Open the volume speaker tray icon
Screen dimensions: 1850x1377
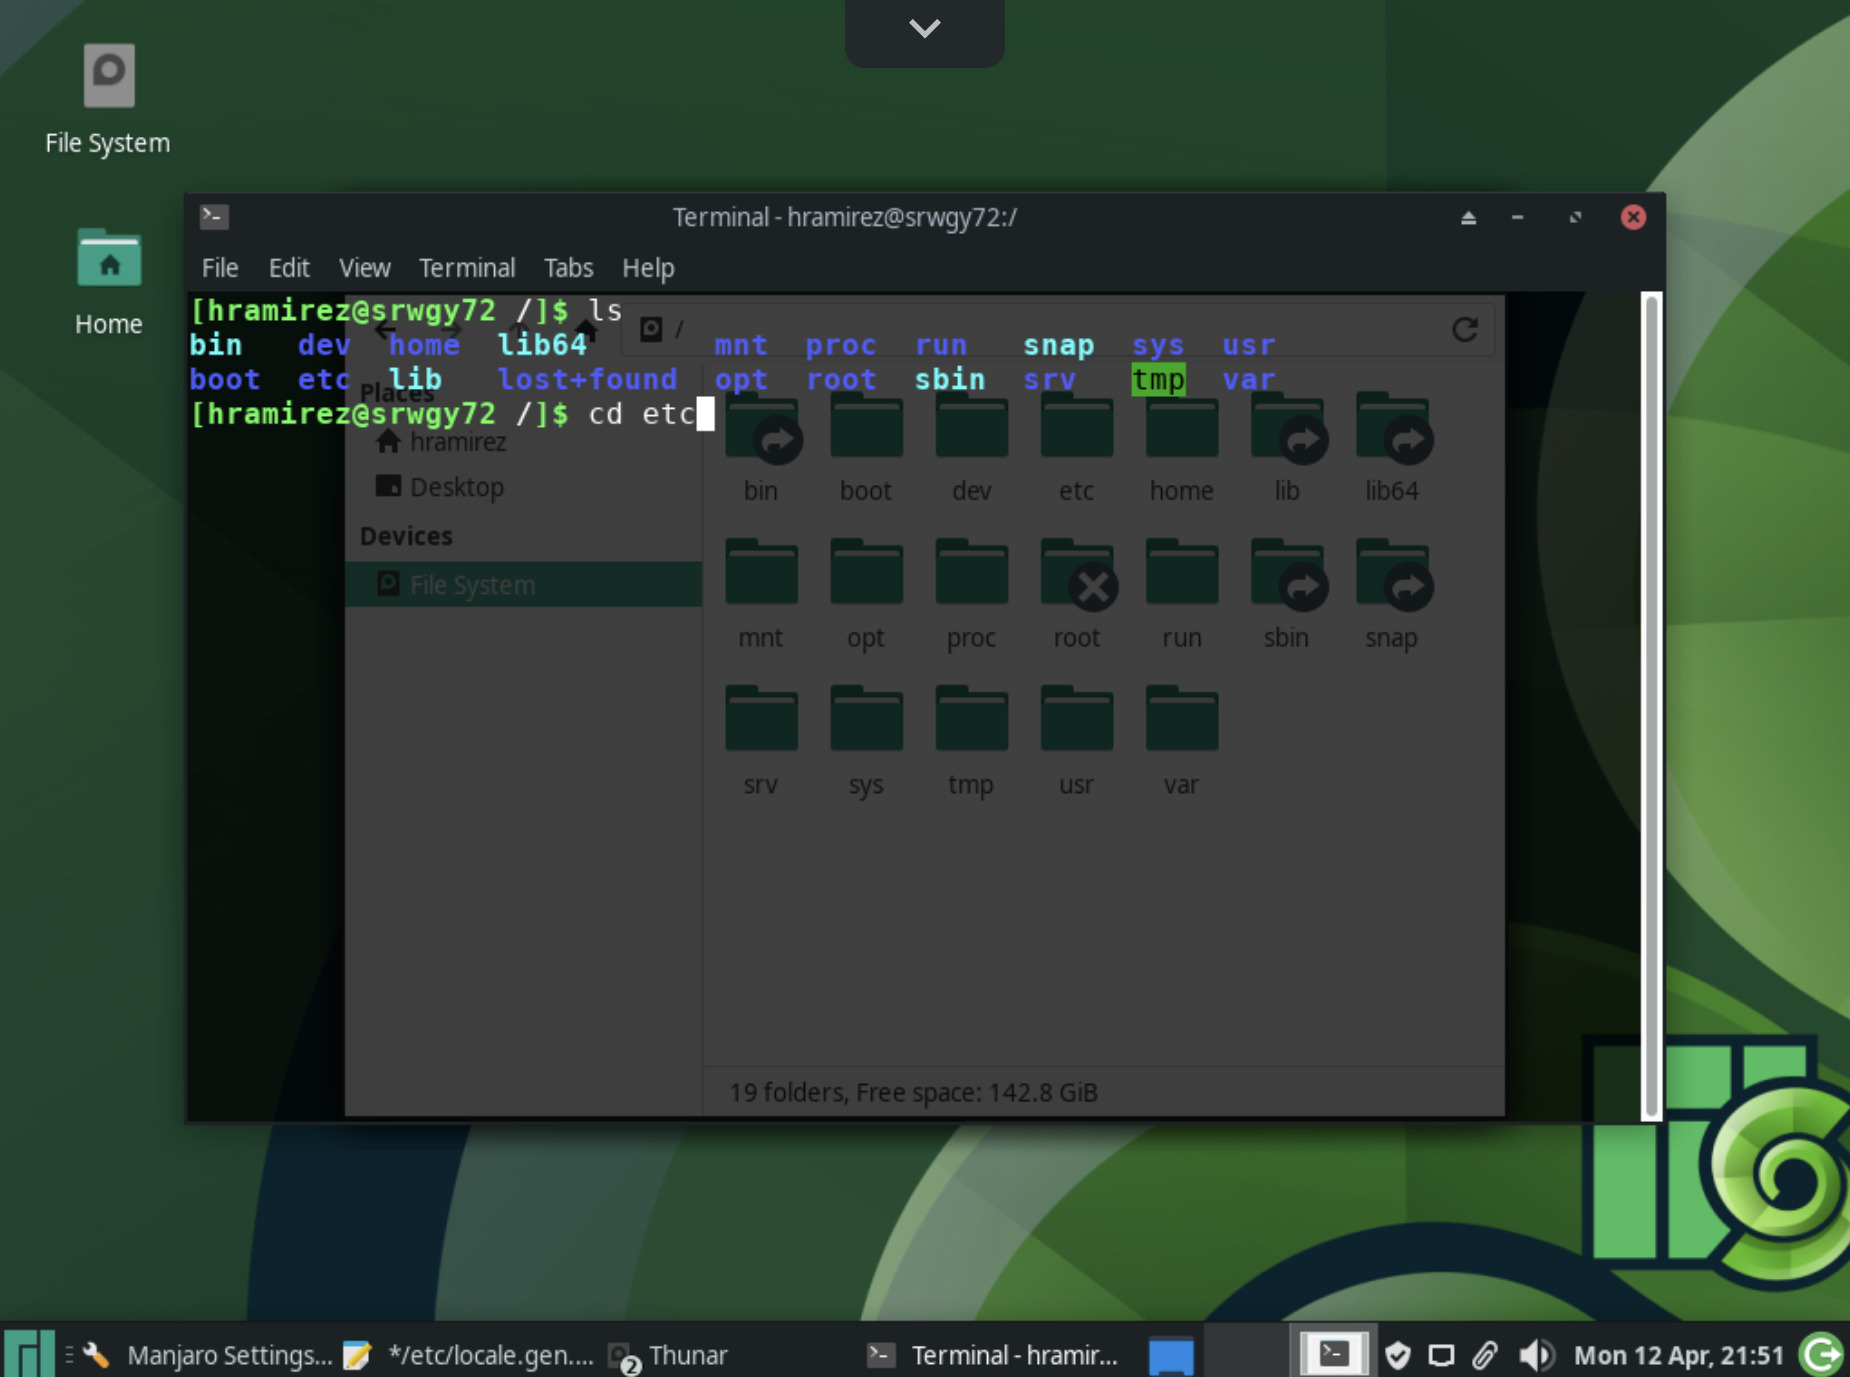point(1535,1355)
